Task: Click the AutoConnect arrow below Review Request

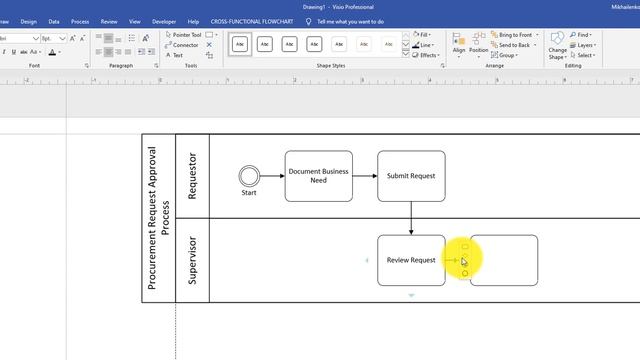Action: pyautogui.click(x=411, y=295)
